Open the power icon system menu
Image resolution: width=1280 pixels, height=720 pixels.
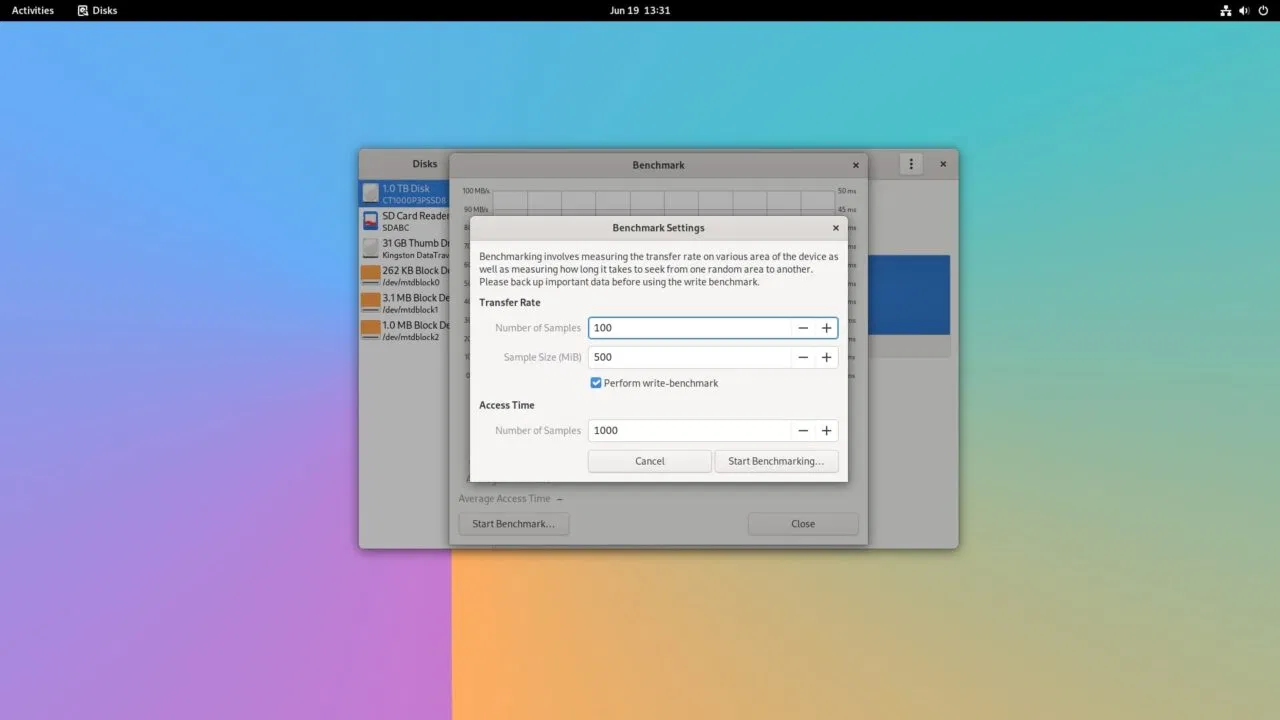click(1262, 10)
